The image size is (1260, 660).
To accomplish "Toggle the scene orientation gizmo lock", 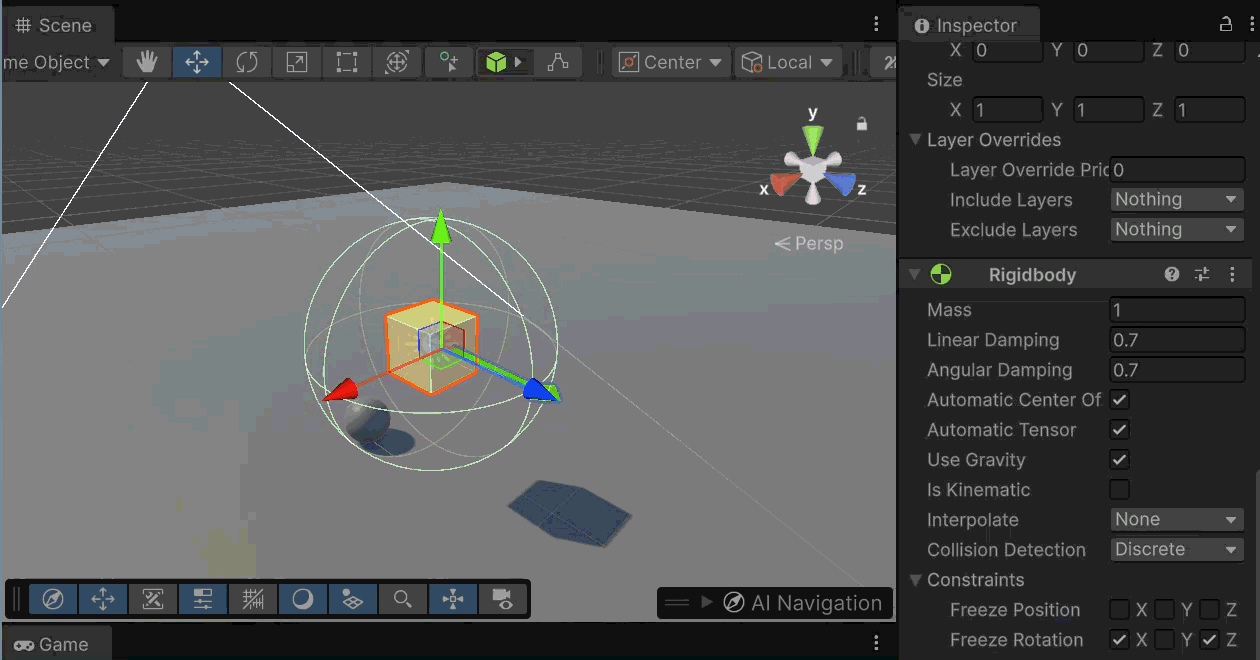I will click(861, 124).
